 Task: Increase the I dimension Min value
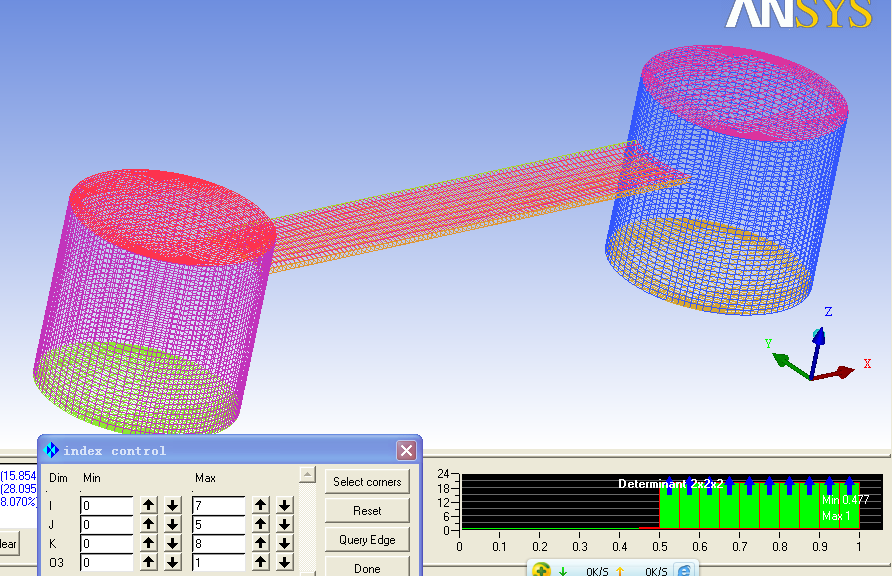pos(149,505)
